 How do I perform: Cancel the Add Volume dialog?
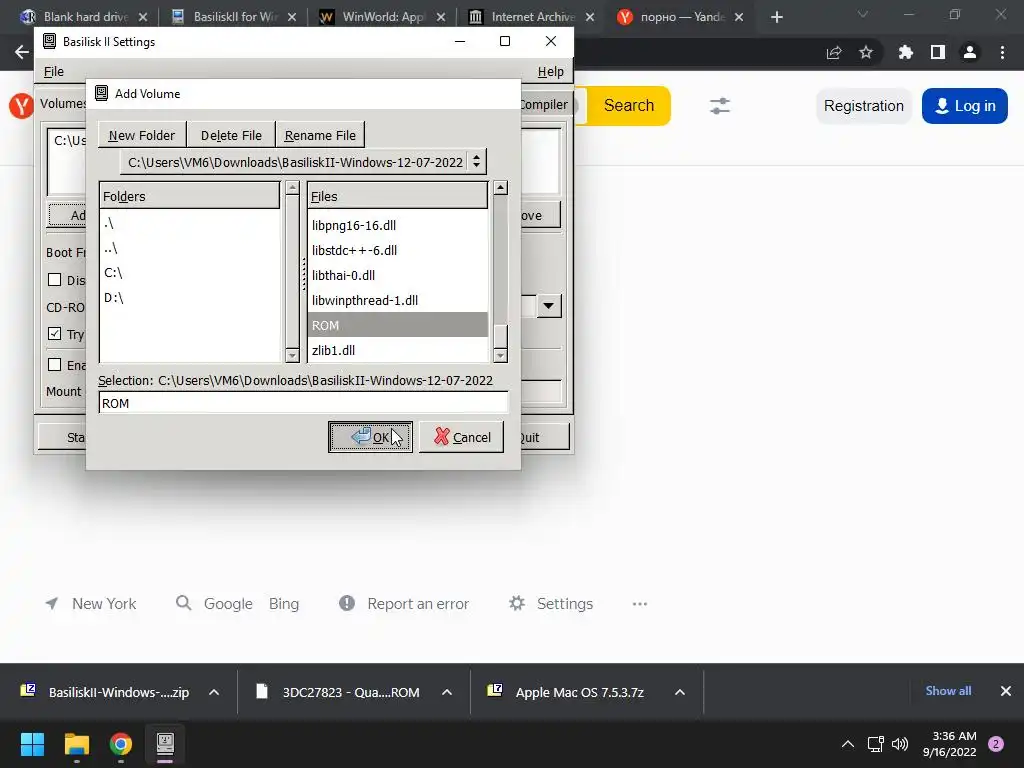(461, 437)
